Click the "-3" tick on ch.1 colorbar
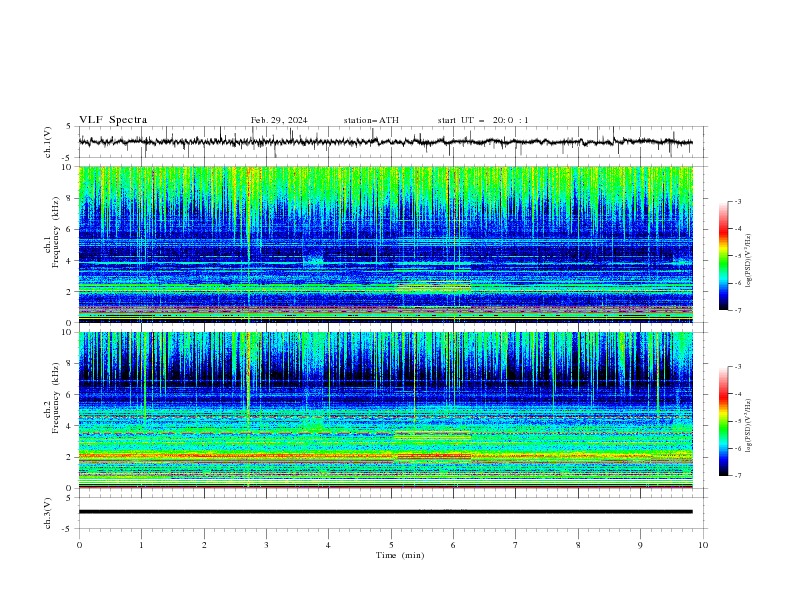The image size is (792, 612). click(738, 201)
